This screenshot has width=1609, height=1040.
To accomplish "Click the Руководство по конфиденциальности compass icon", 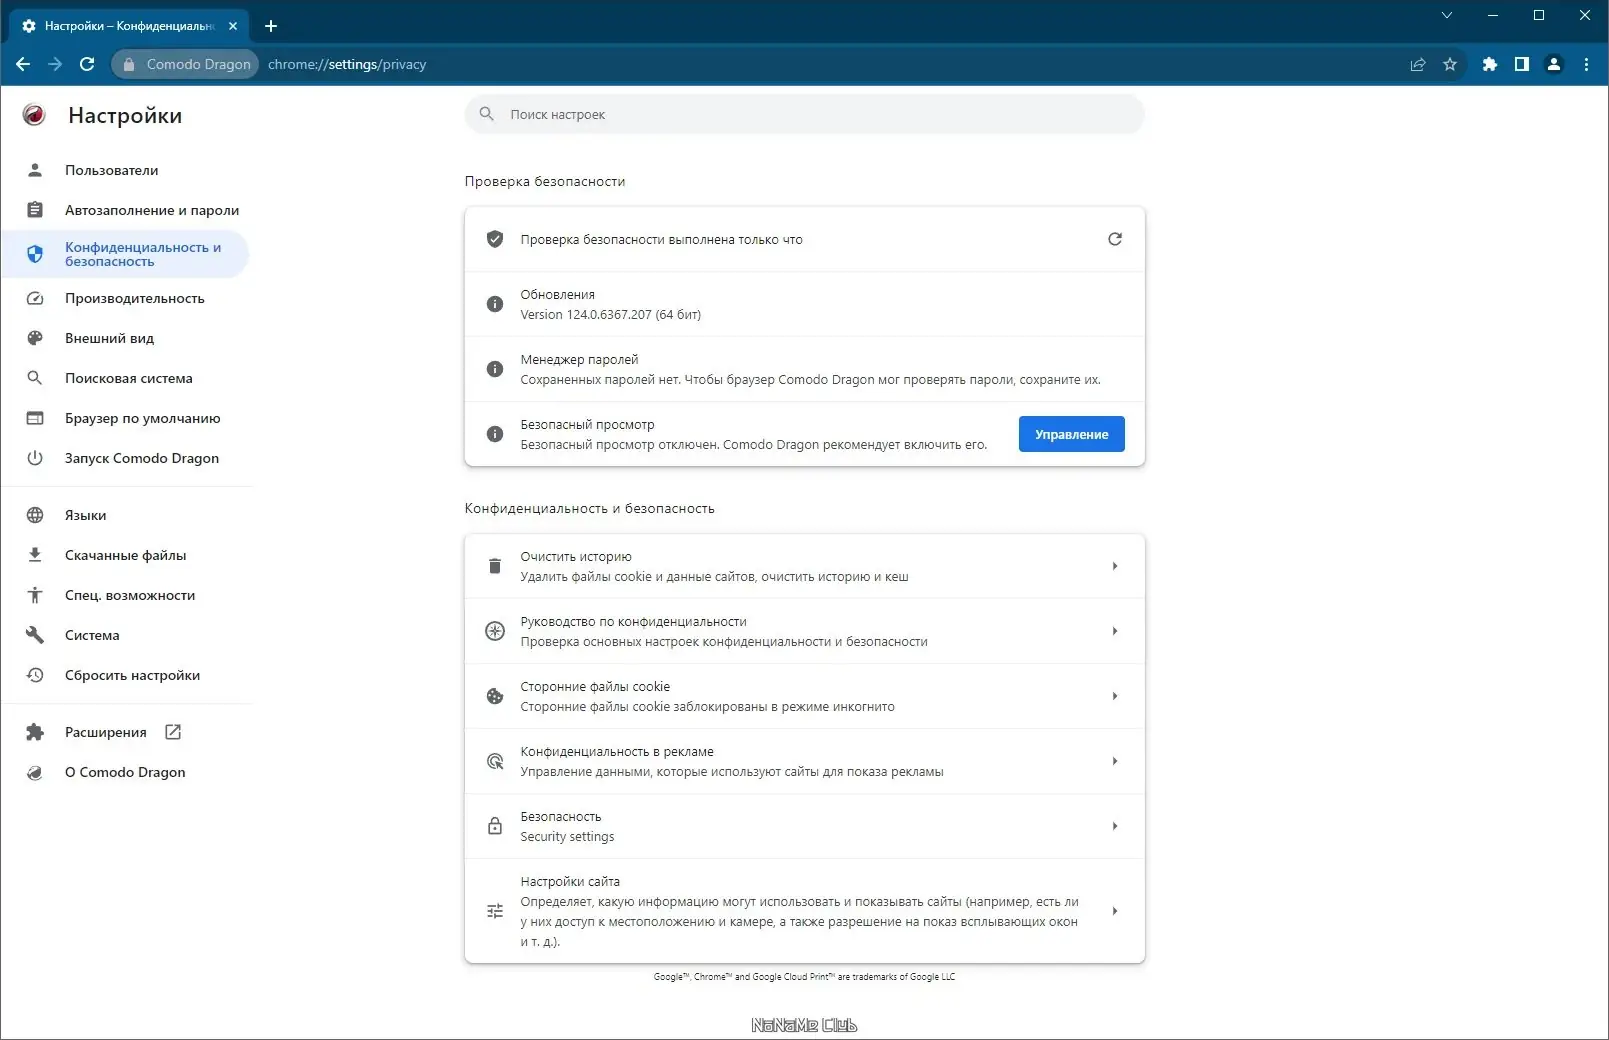I will 494,631.
